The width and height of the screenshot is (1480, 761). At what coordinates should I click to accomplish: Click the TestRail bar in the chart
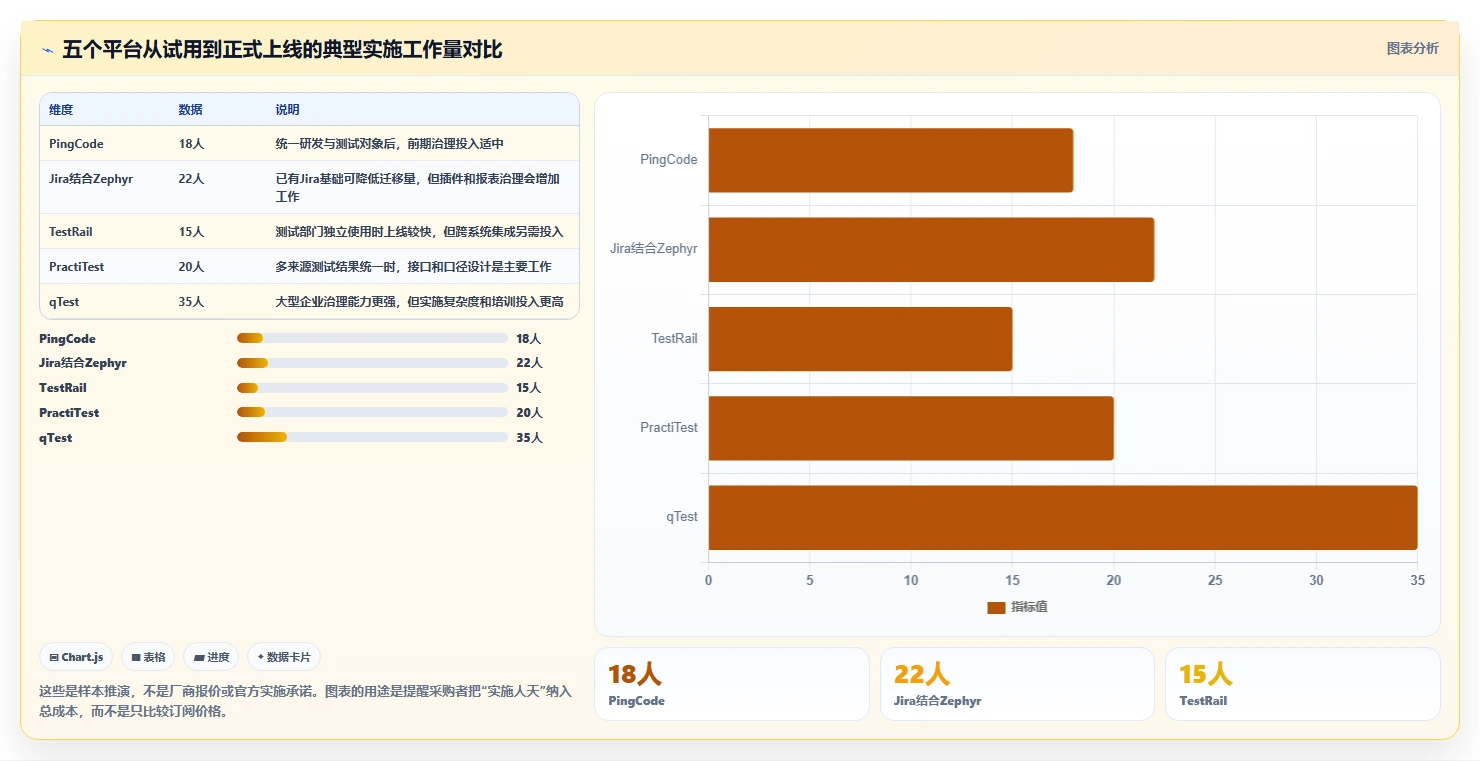tap(860, 338)
